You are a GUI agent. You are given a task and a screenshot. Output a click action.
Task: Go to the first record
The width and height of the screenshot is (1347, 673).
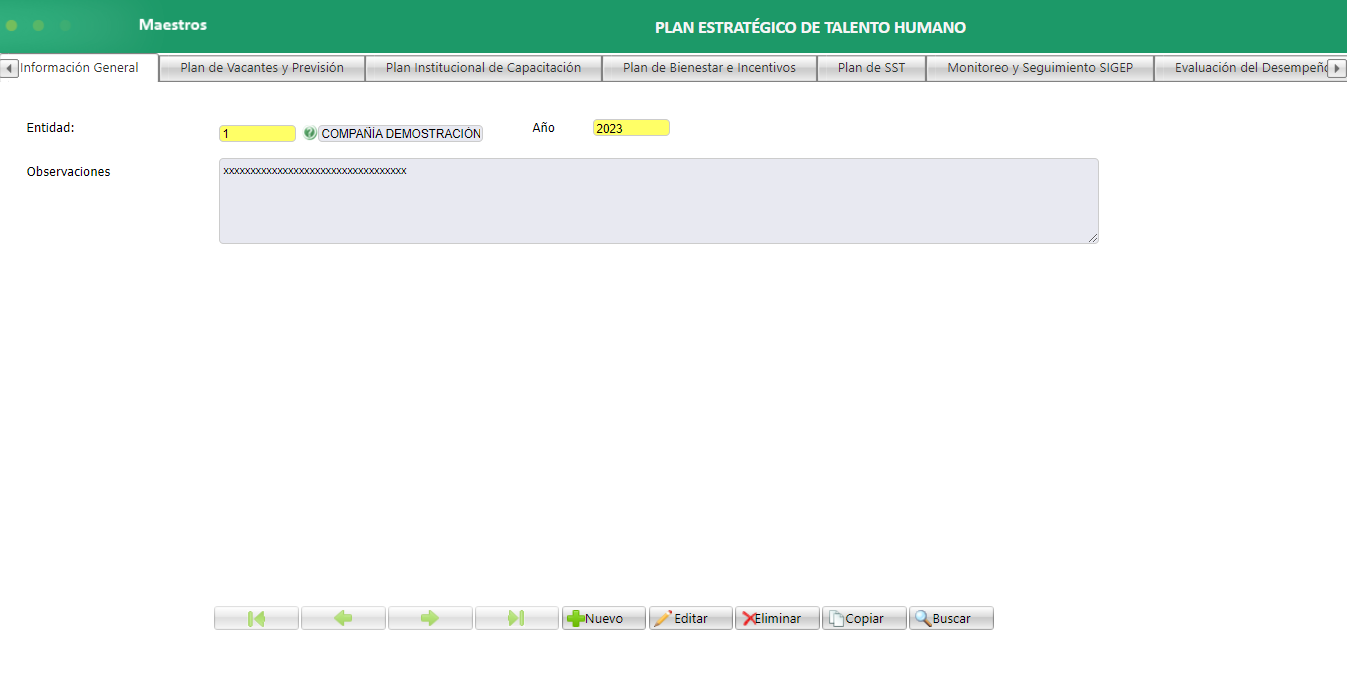(x=256, y=618)
